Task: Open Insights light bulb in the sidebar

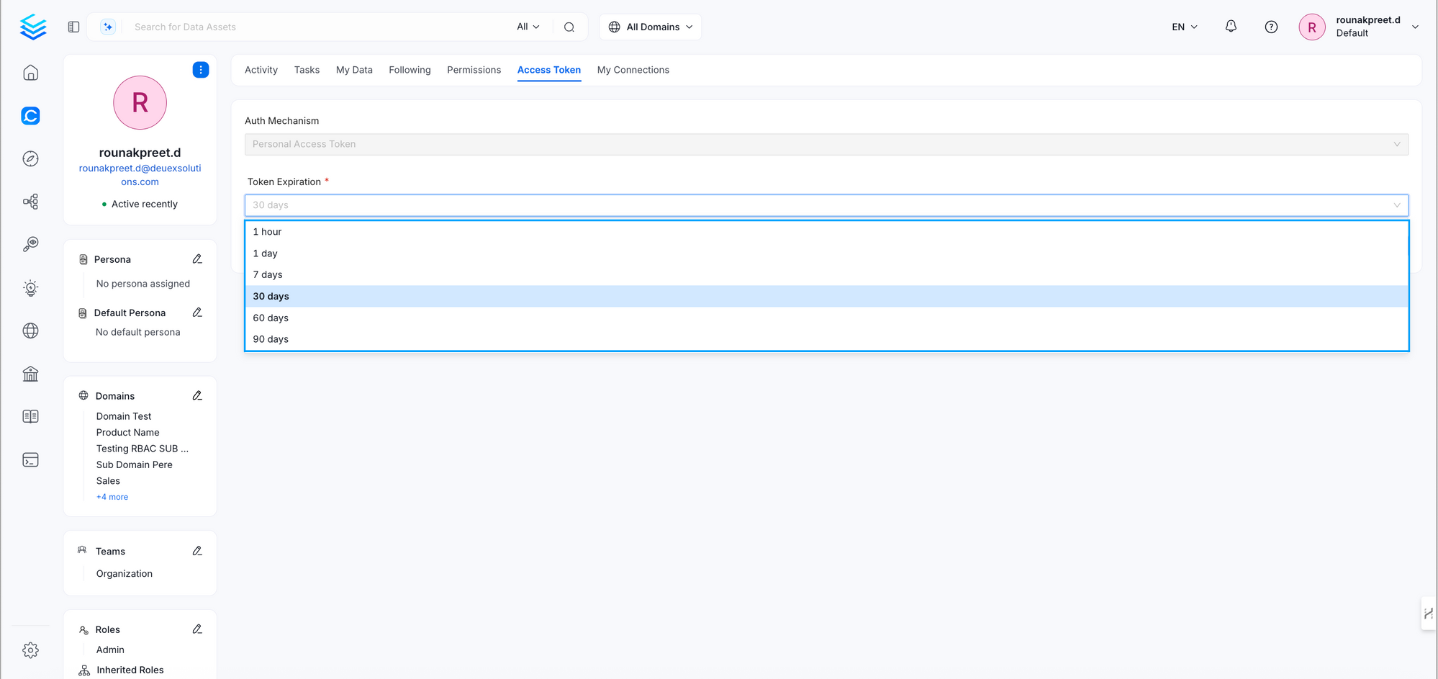Action: pyautogui.click(x=31, y=288)
